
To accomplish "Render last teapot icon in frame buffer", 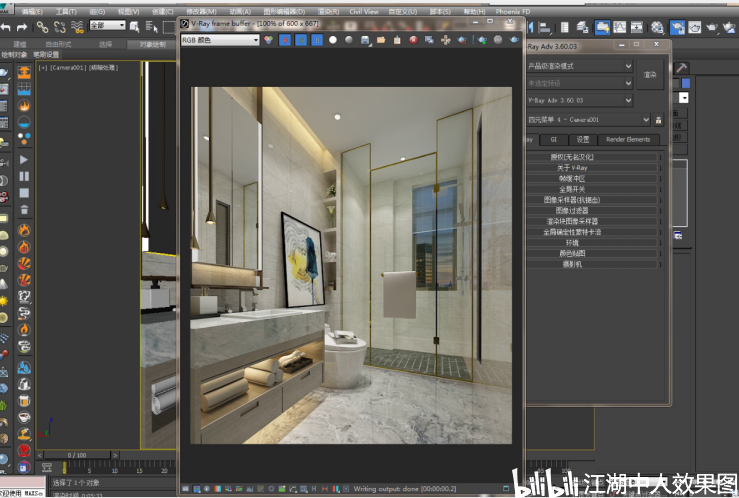I will point(514,40).
